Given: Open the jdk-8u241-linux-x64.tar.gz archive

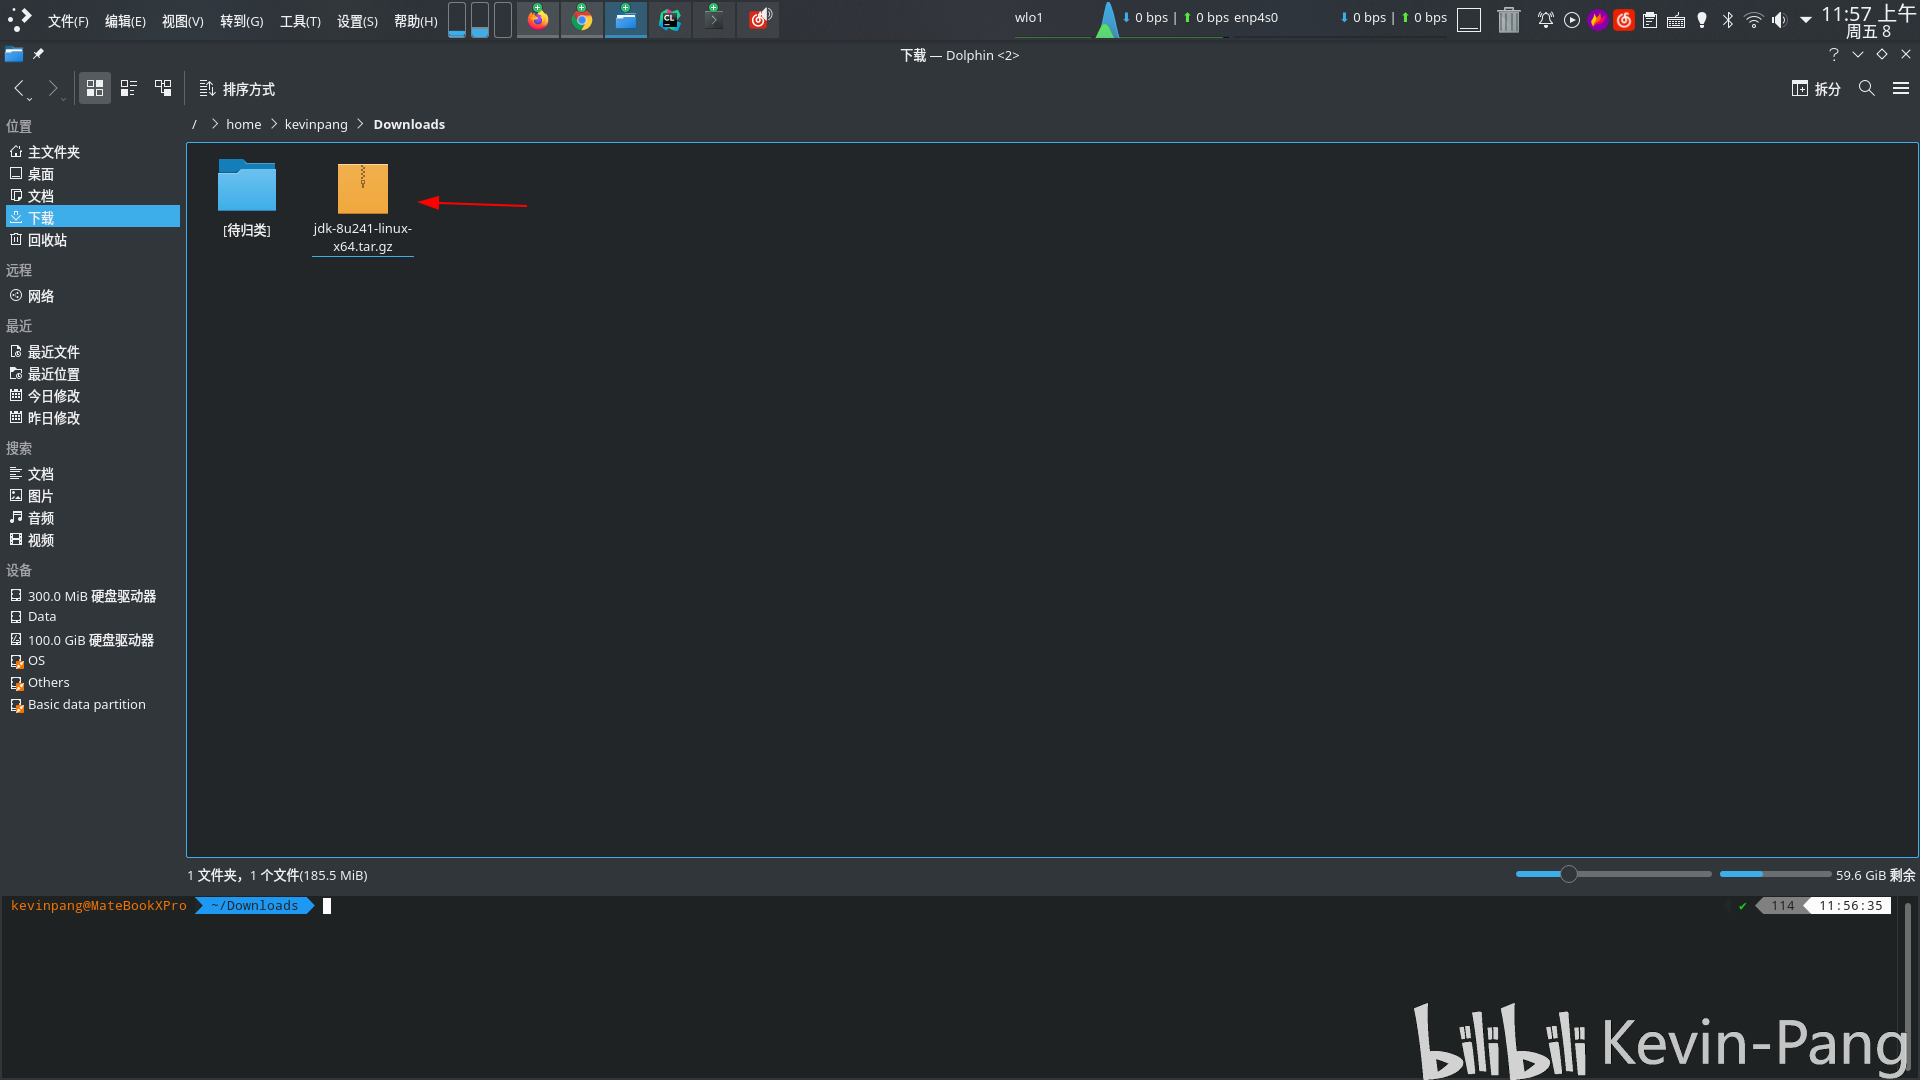Looking at the screenshot, I should (362, 190).
